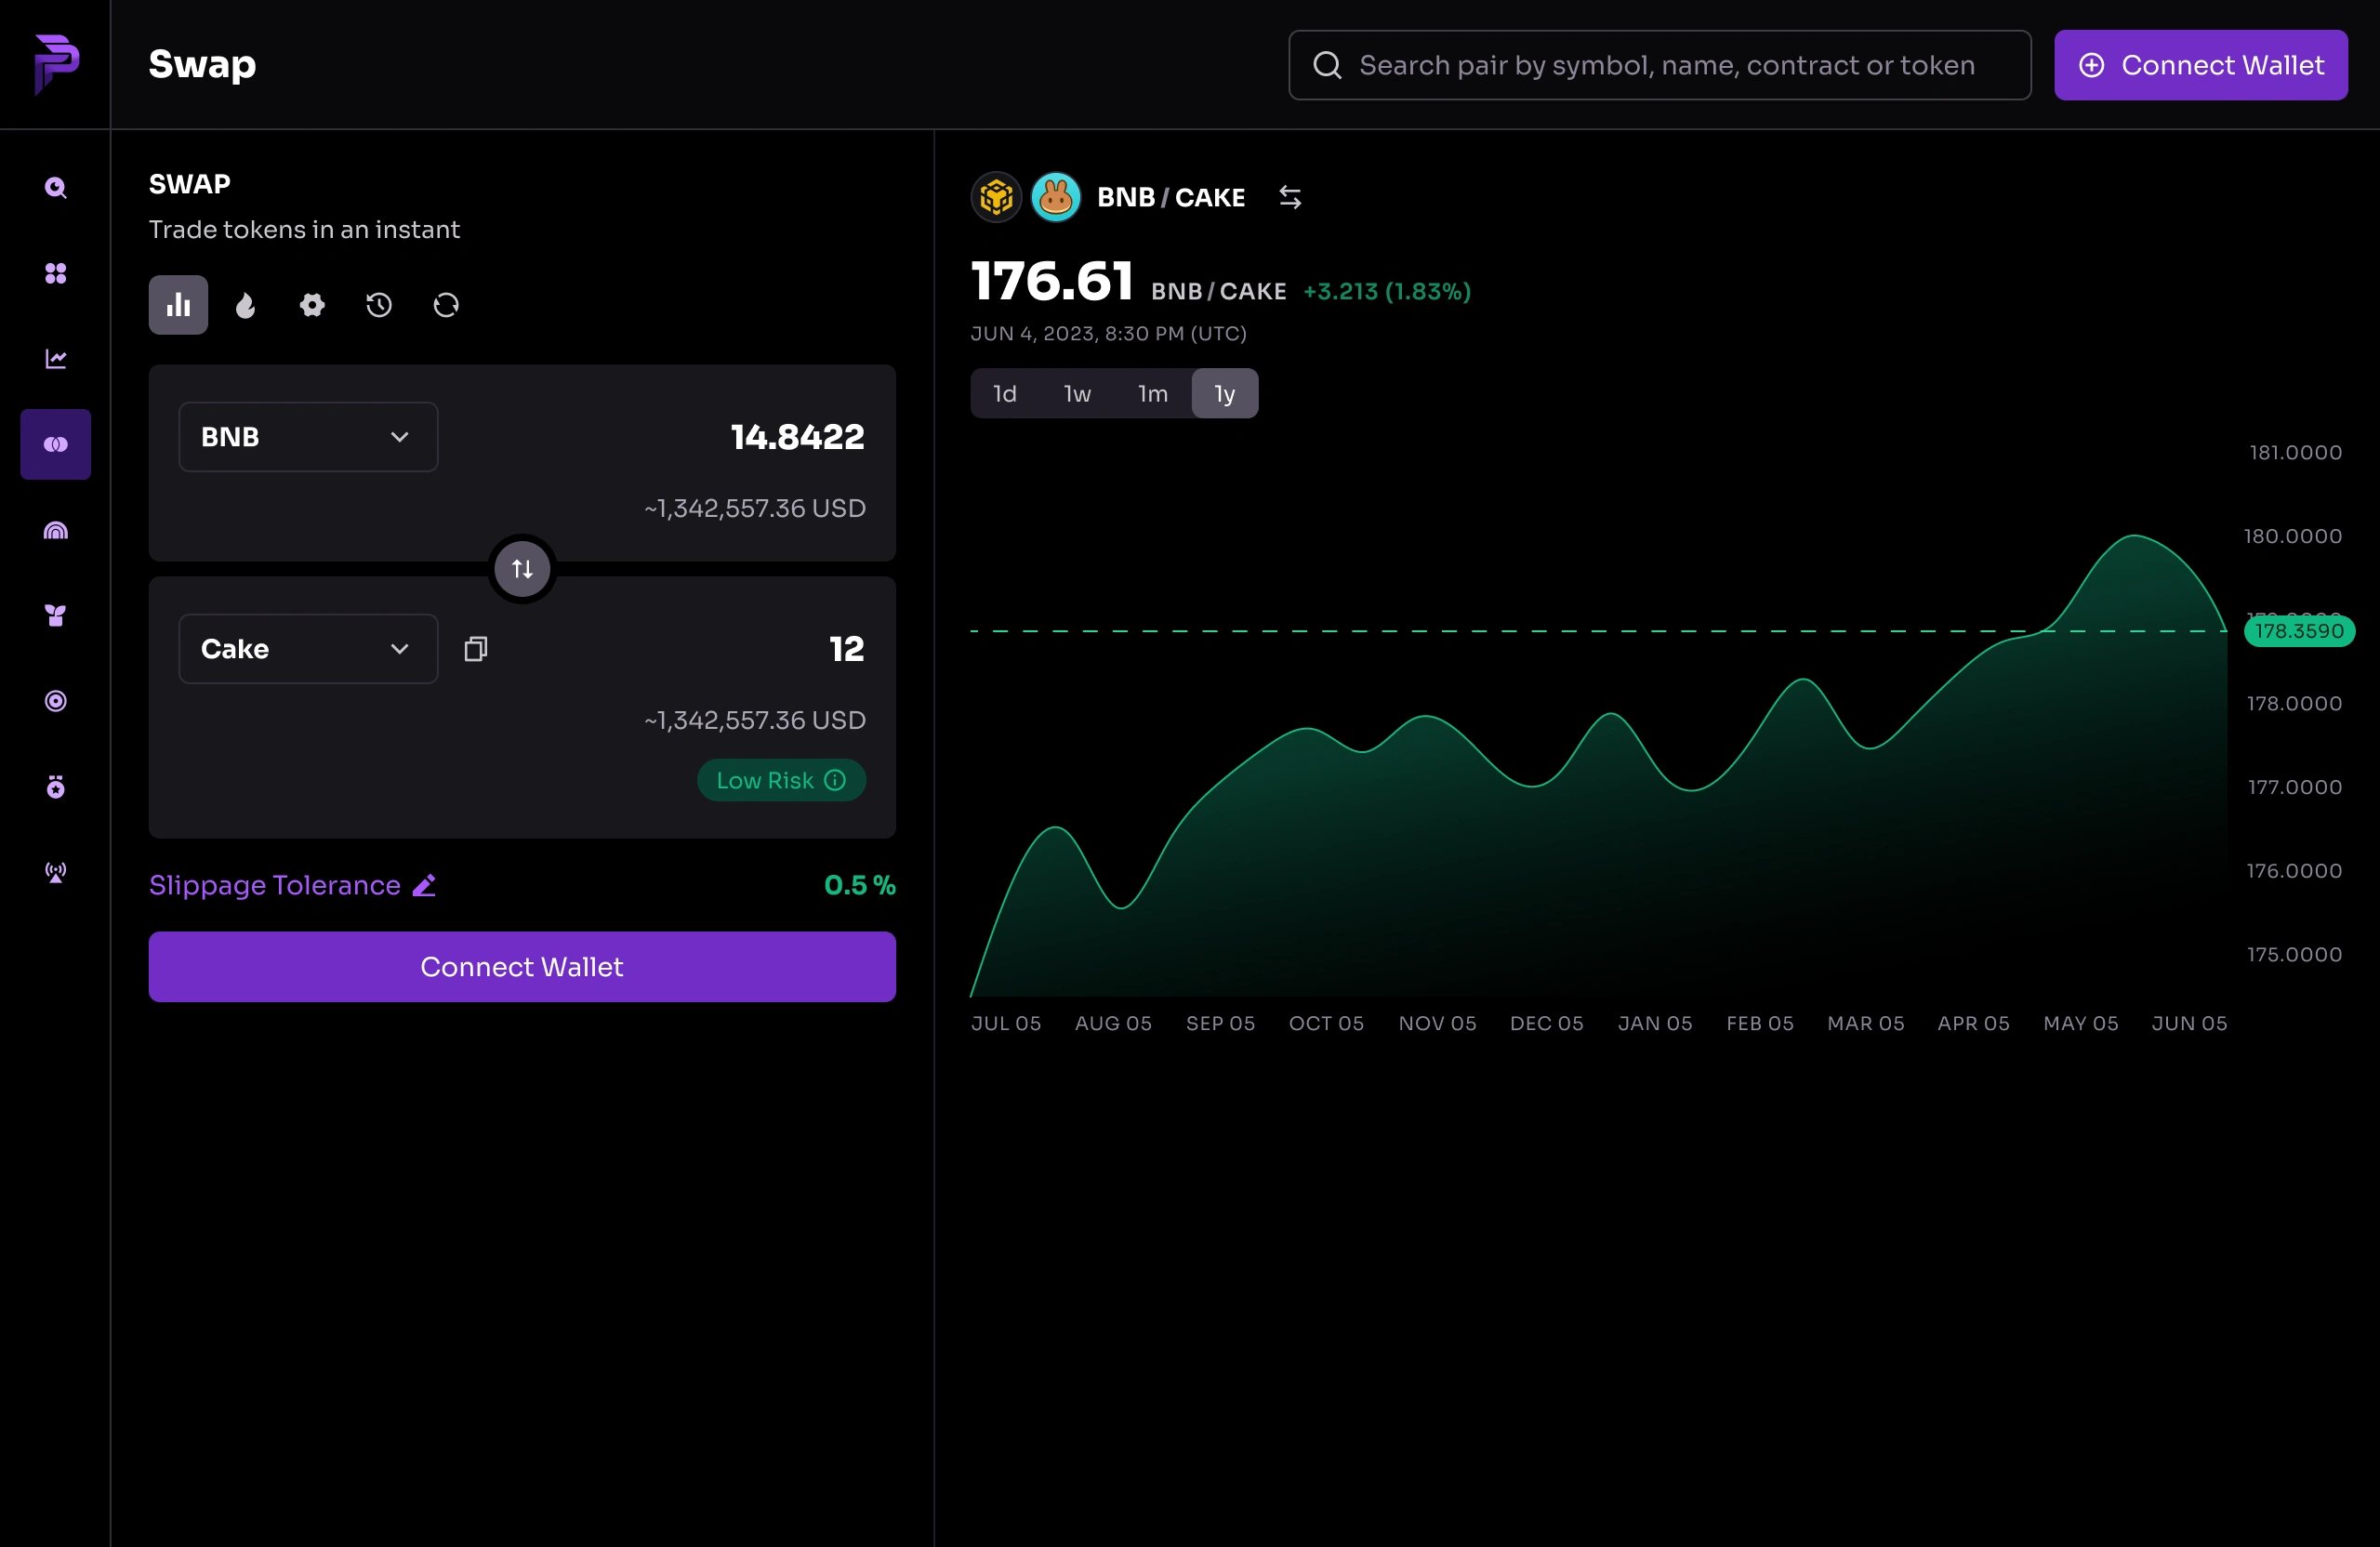
Task: Open the line chart analytics sidebar icon
Action: [x=56, y=359]
